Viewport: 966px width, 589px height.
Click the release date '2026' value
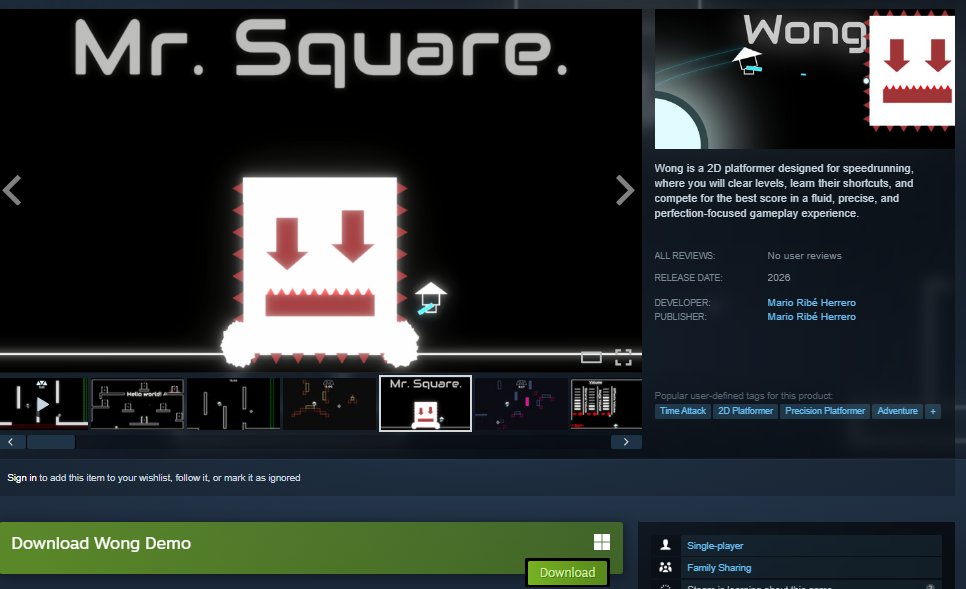tap(779, 278)
